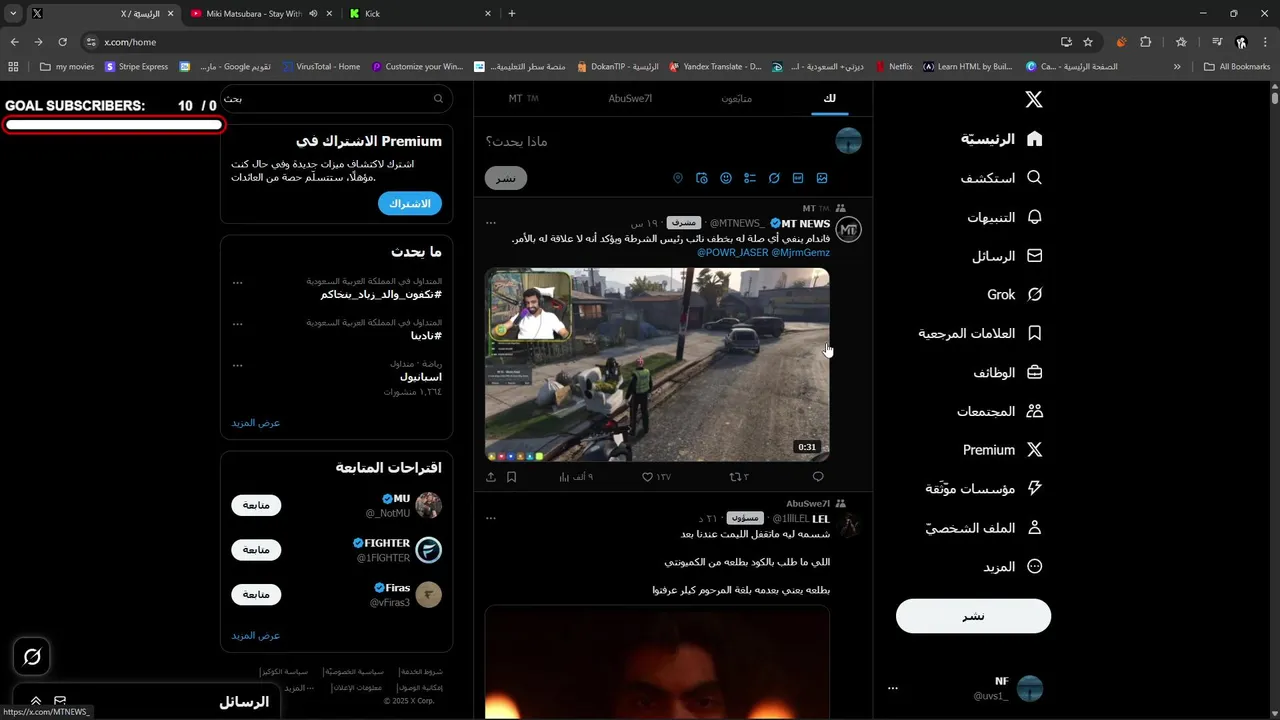Screen dimensions: 1280x720
Task: Open more options for trend #تكفون_والد_زياد_بنخاكم
Action: click(237, 282)
